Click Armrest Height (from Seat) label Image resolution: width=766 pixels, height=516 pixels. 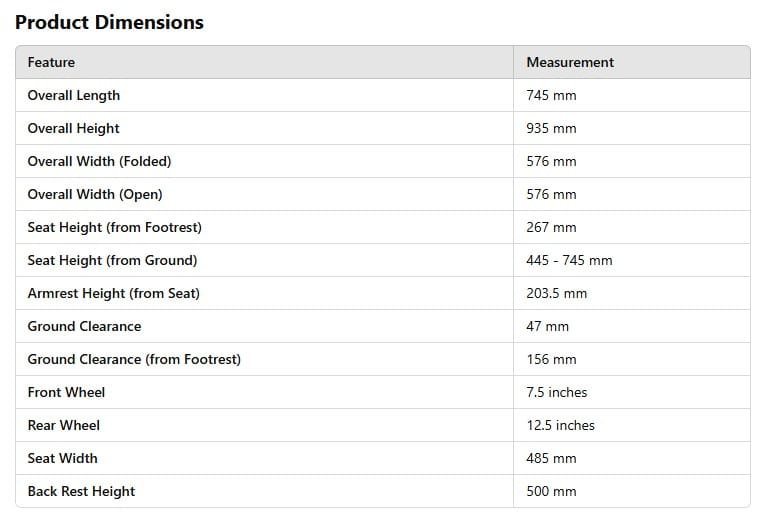pyautogui.click(x=113, y=293)
